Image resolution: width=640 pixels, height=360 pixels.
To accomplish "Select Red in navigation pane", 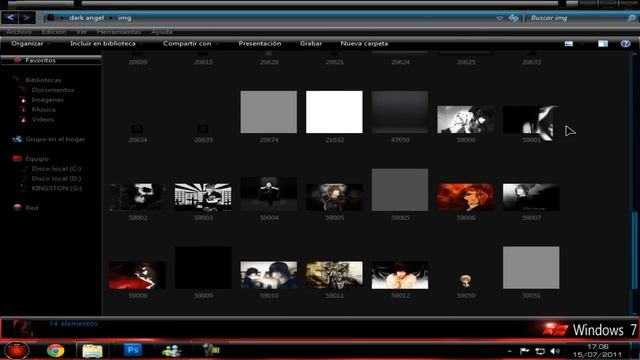I will click(x=32, y=208).
